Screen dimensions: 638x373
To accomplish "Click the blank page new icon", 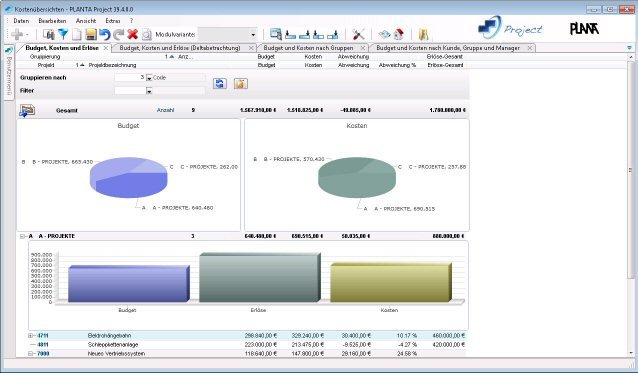I will (77, 35).
